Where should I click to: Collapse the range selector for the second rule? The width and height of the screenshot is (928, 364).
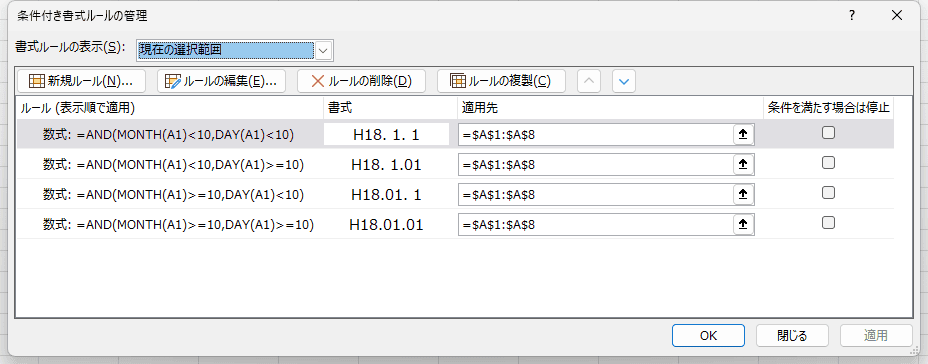tap(744, 164)
